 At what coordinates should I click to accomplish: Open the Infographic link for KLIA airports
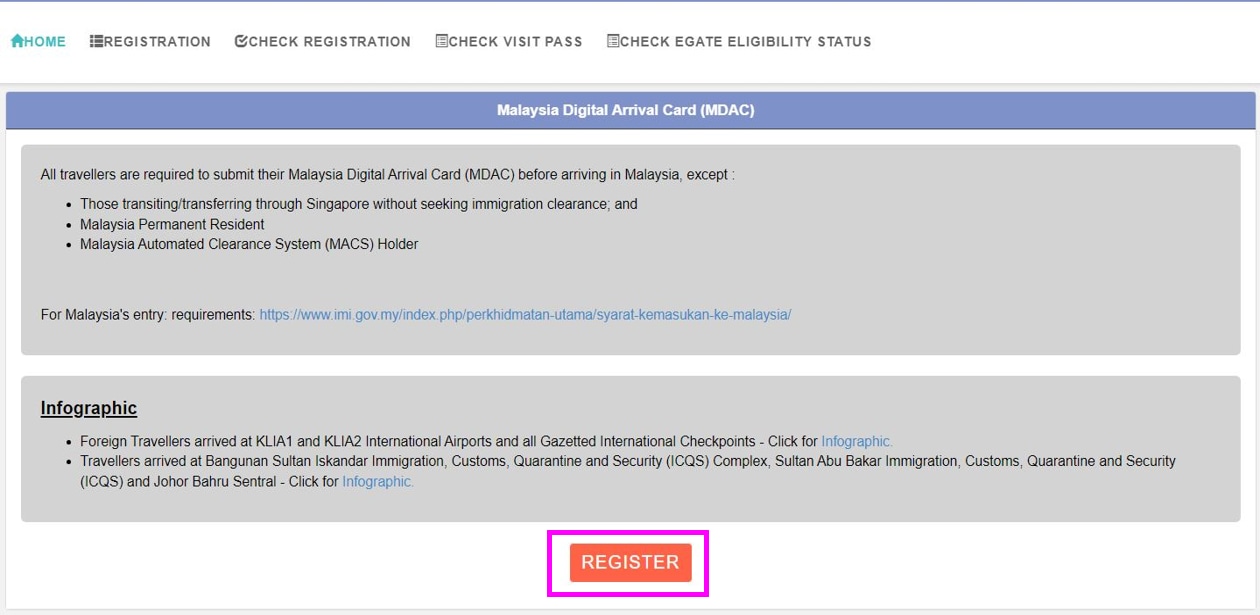(856, 441)
